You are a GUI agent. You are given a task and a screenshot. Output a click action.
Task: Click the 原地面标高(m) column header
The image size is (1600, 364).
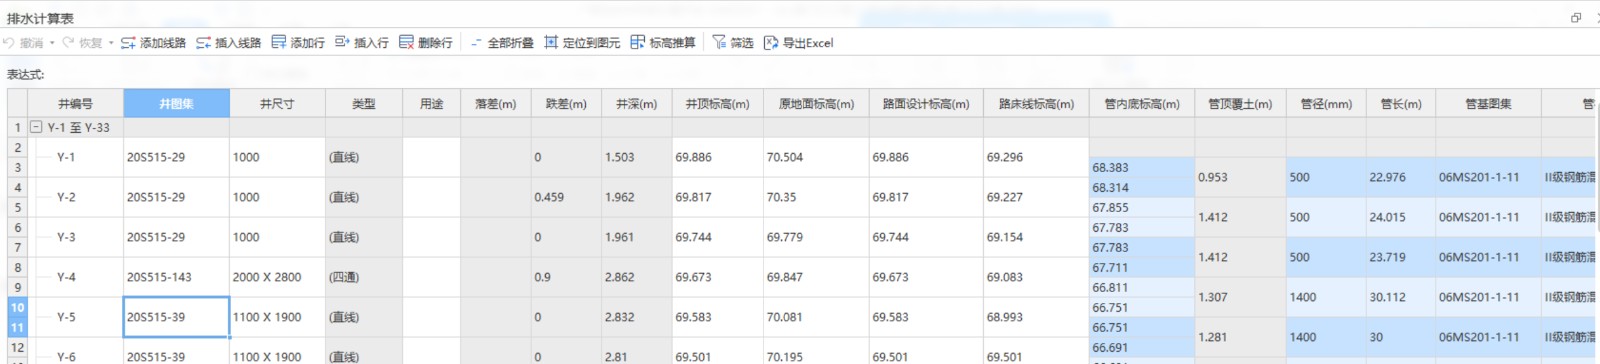[817, 104]
